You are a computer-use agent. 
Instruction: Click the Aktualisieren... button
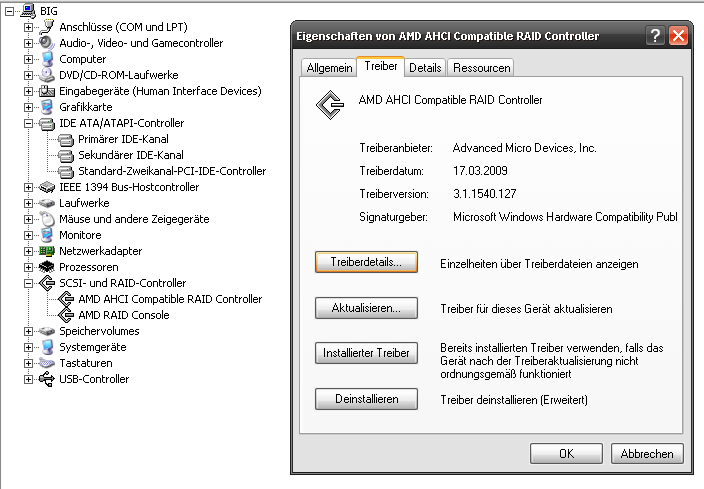(x=366, y=308)
